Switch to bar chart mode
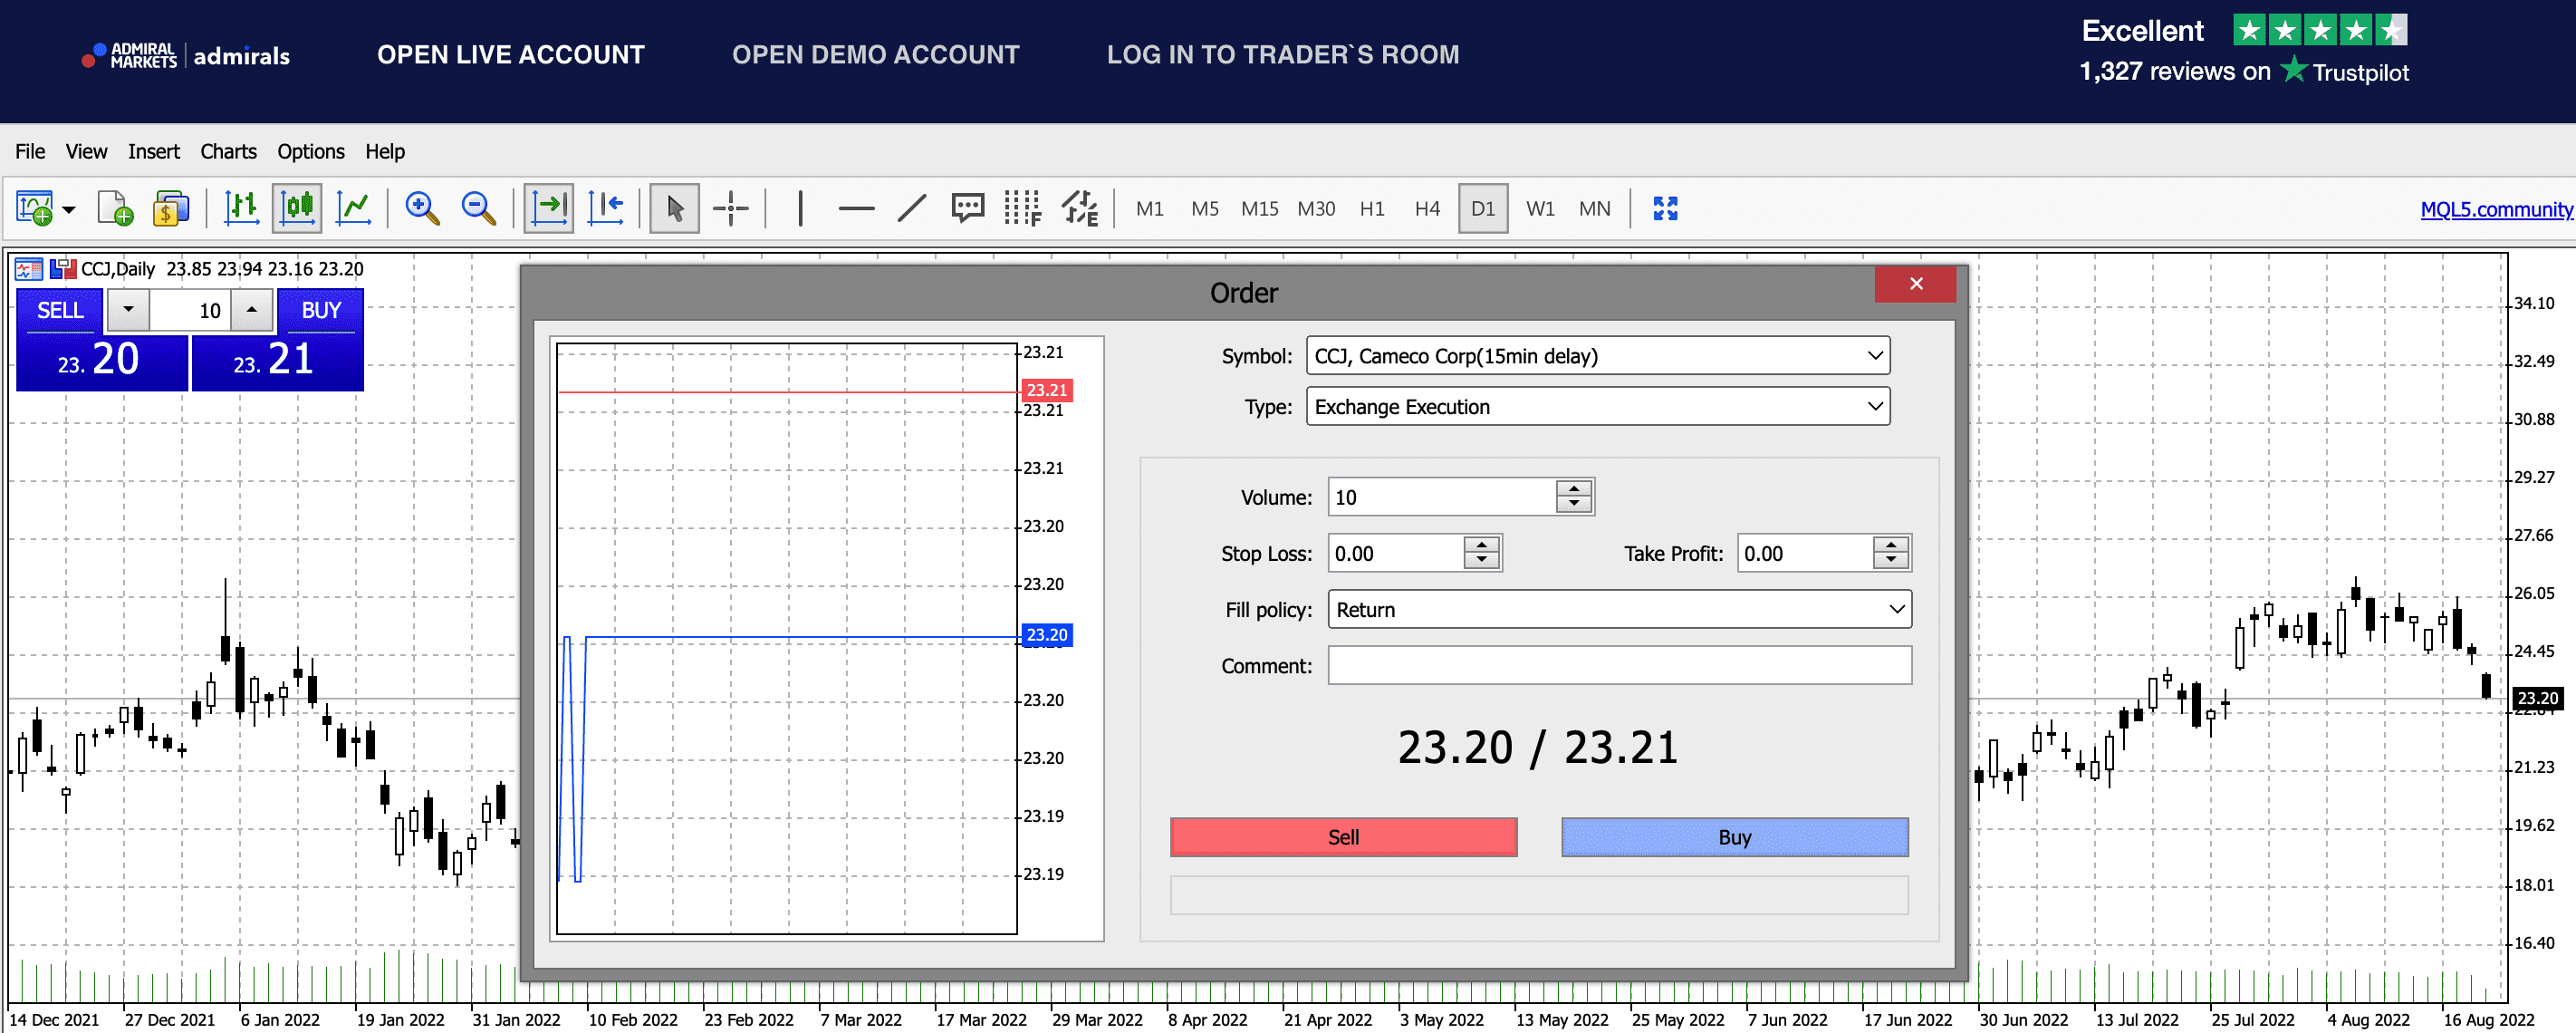 tap(241, 208)
